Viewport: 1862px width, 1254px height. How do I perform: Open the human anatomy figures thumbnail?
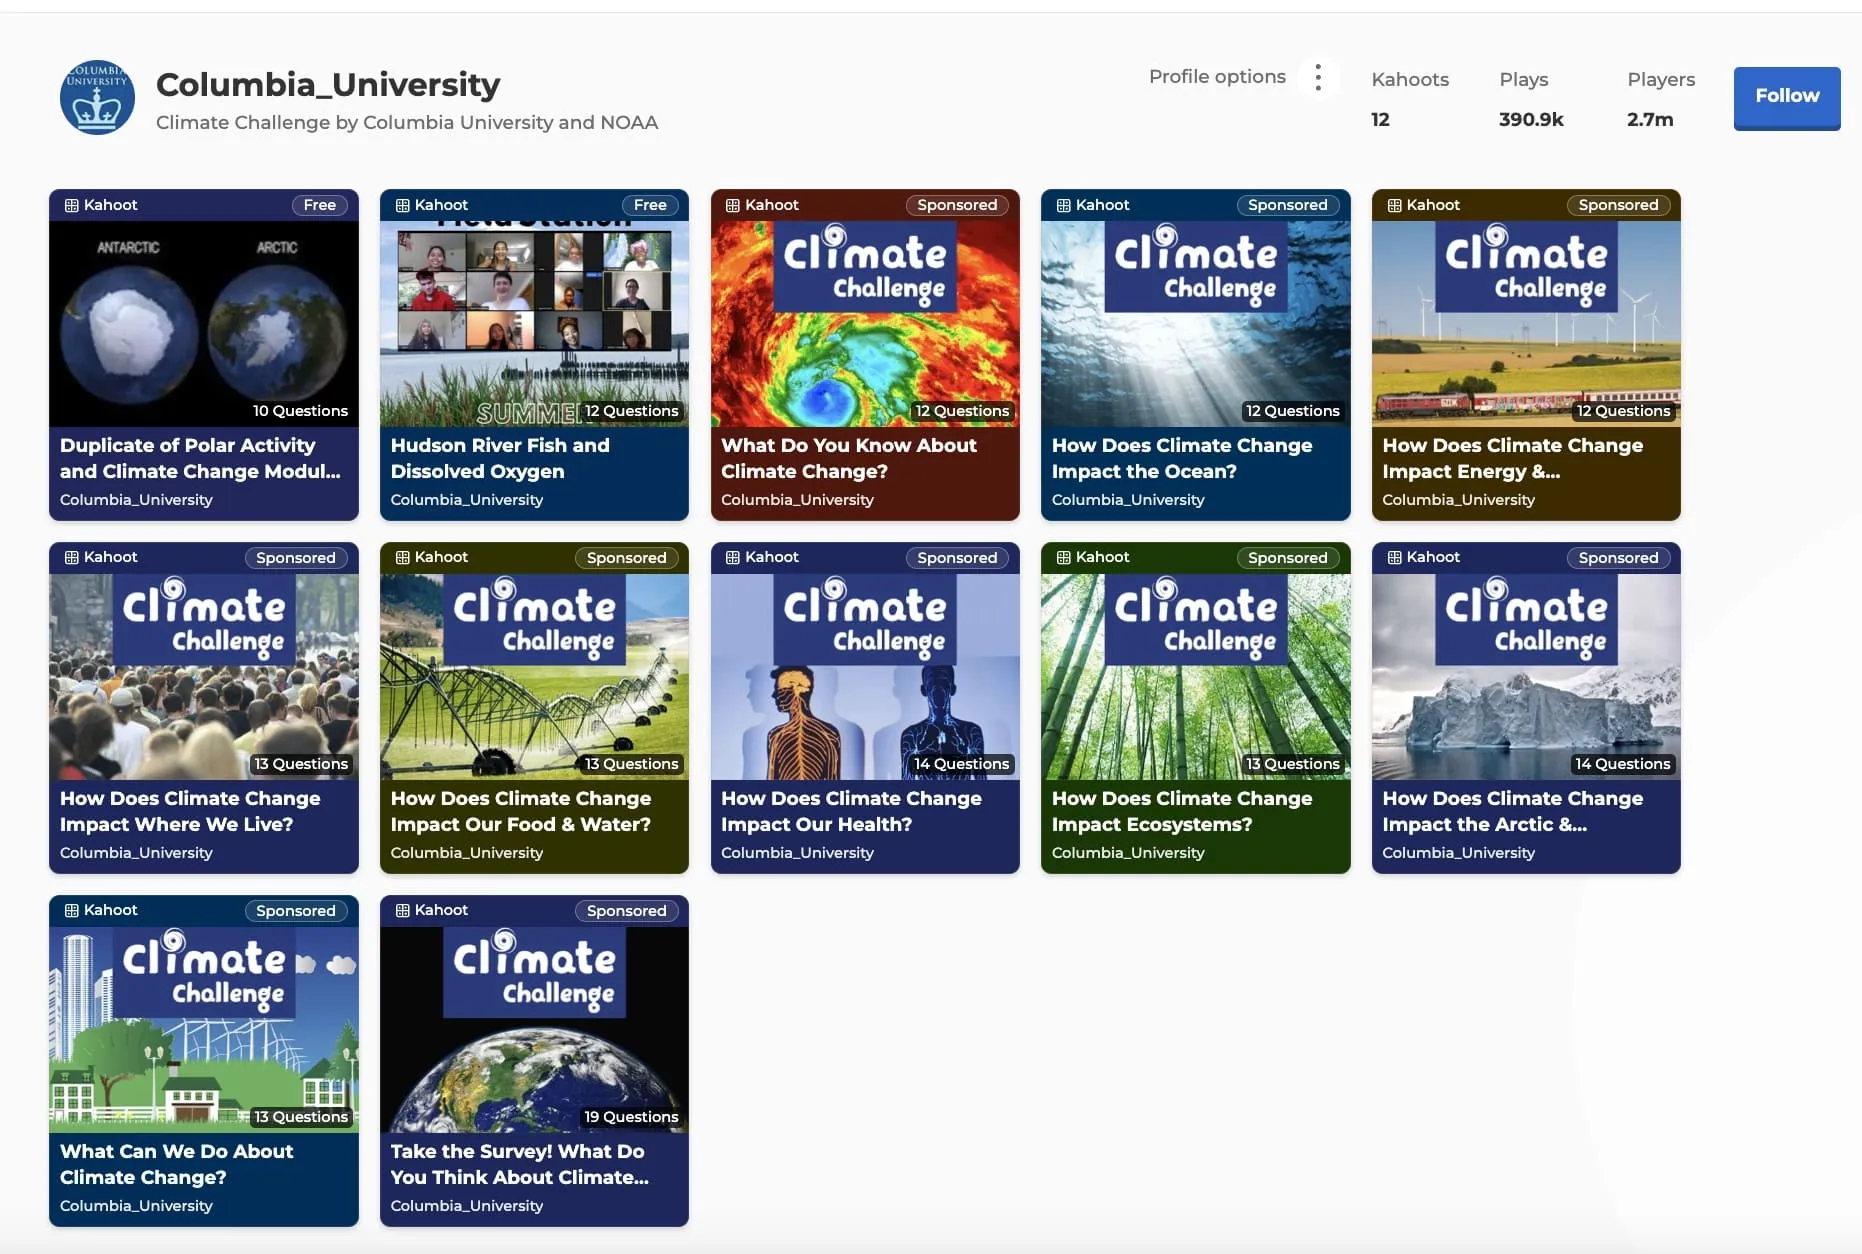pyautogui.click(x=865, y=677)
